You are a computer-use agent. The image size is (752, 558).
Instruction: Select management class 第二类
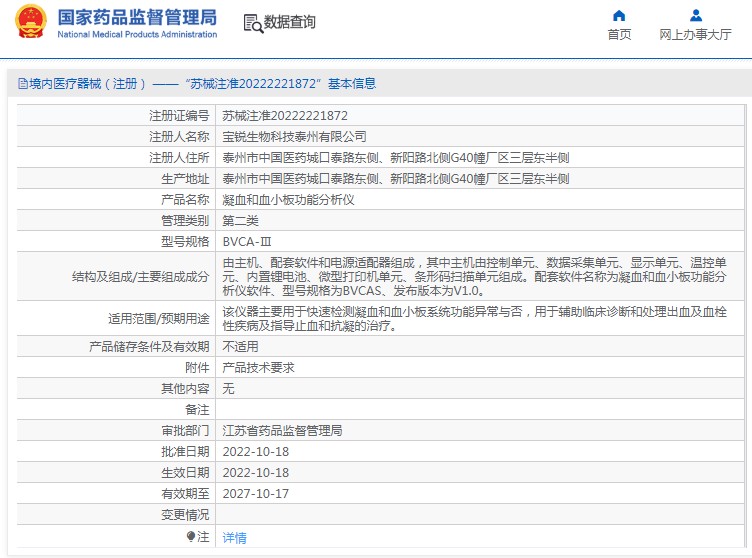(240, 221)
